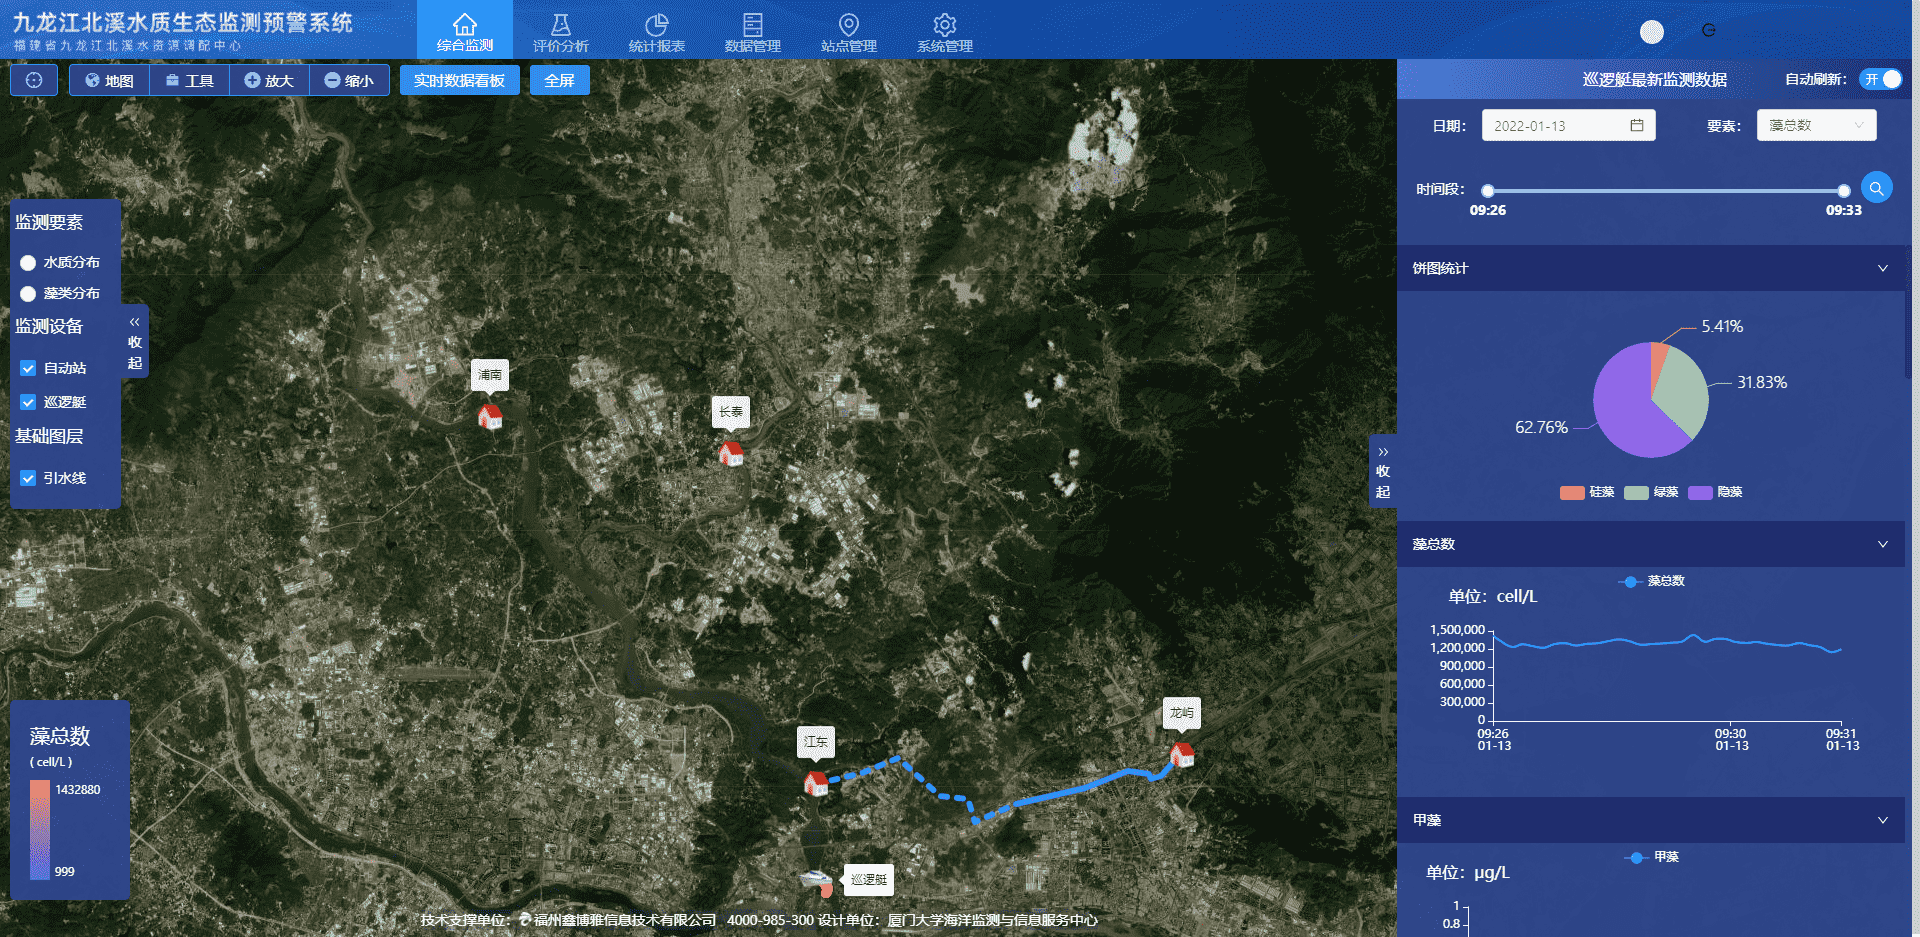Collapse the 甲藻 chart section
This screenshot has width=1920, height=937.
tap(1882, 820)
